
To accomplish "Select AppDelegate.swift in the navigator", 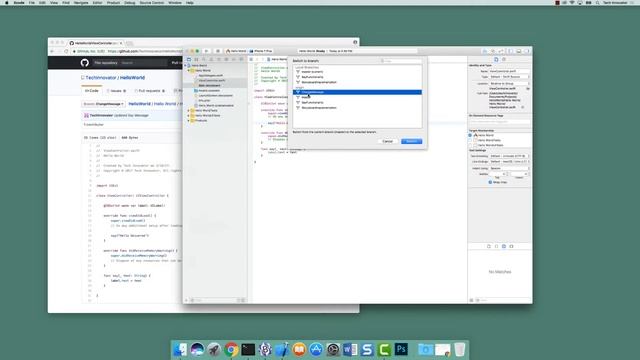I will tap(210, 76).
